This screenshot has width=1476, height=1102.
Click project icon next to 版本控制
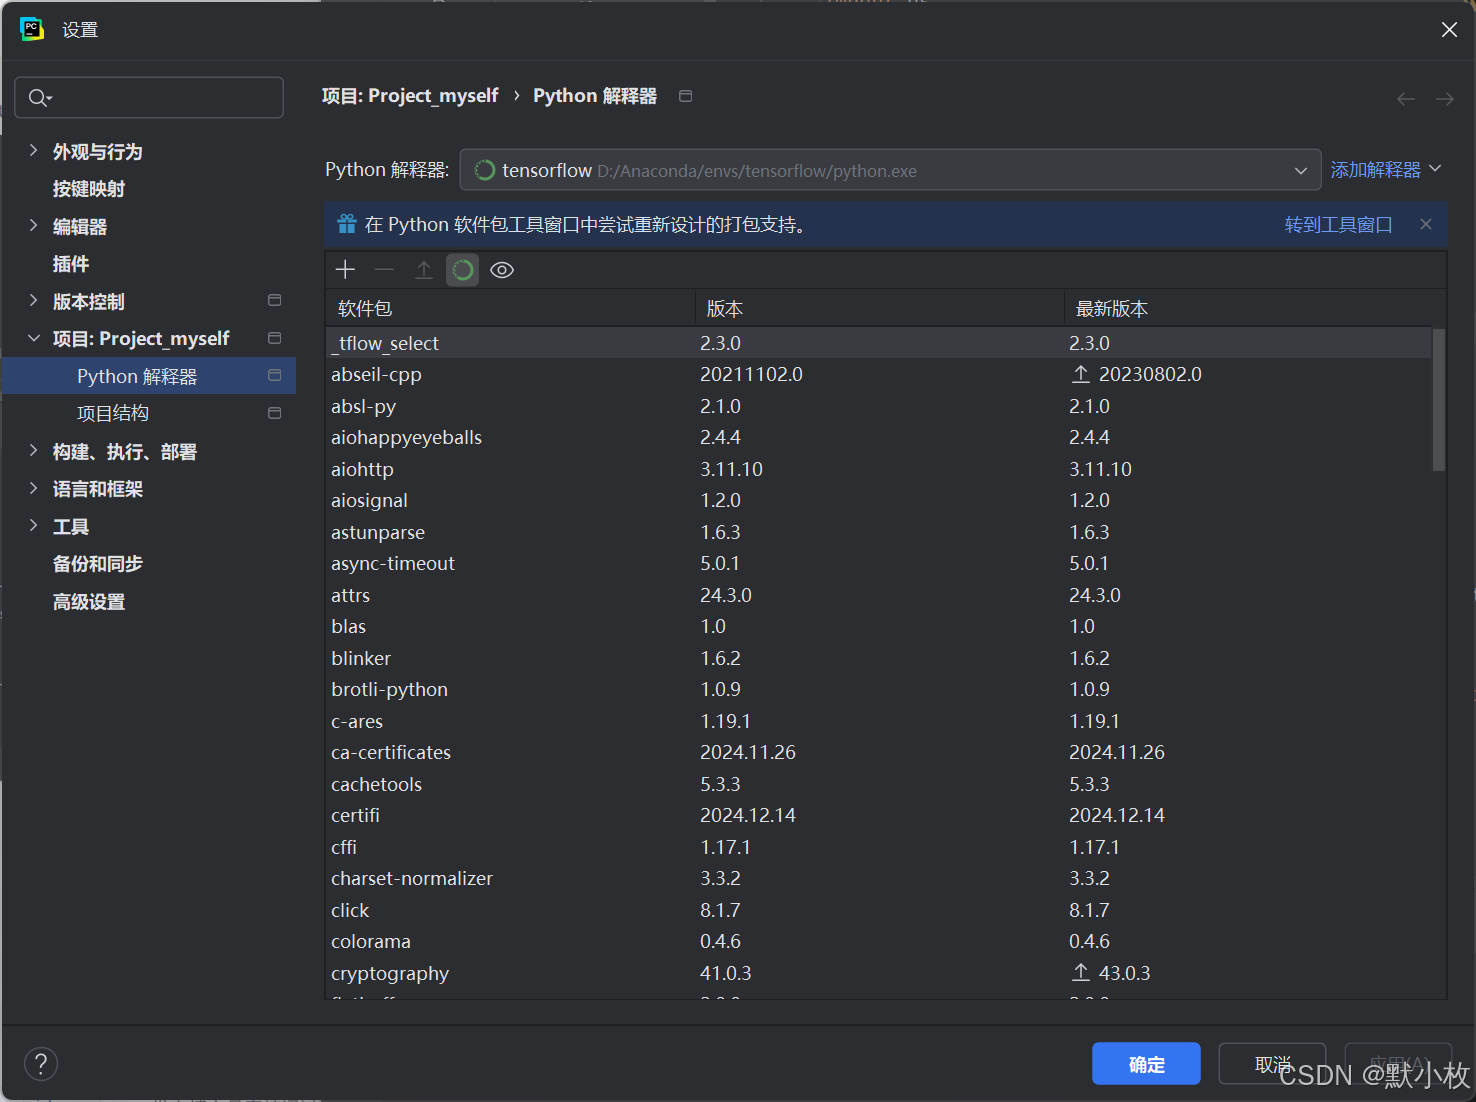[x=275, y=300]
